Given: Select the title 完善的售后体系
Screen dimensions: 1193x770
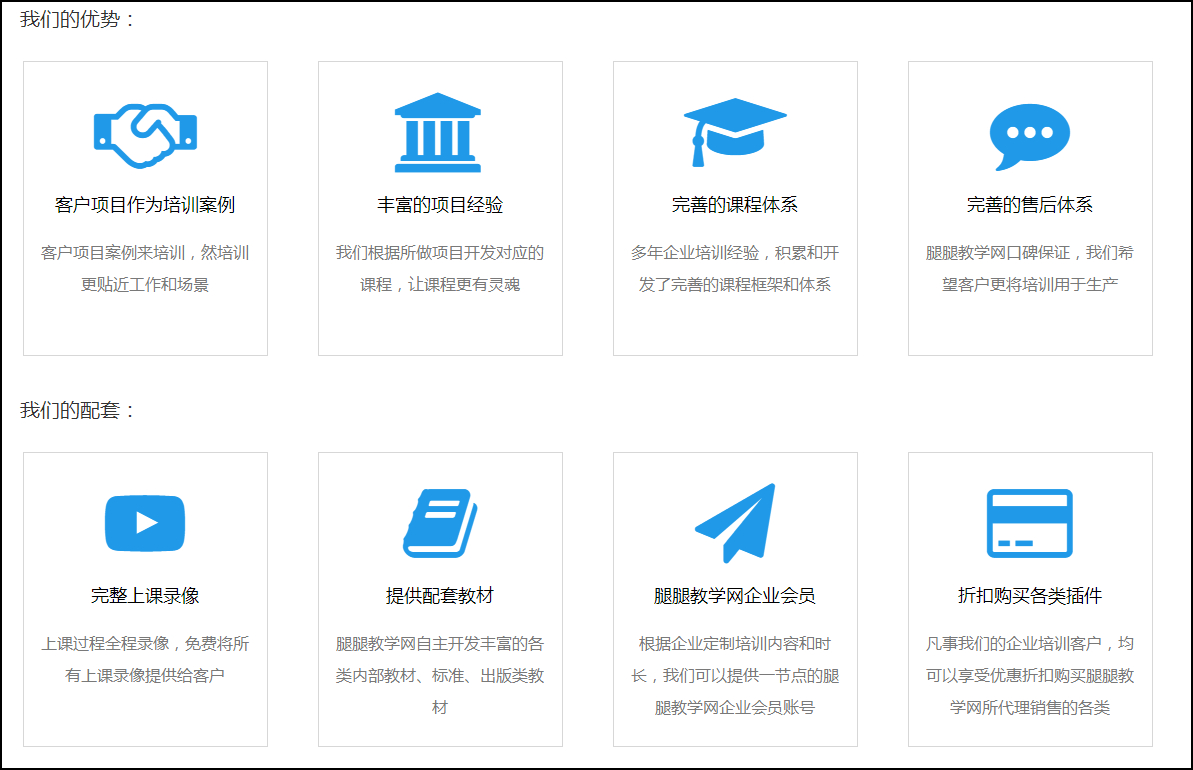Looking at the screenshot, I should tap(1029, 205).
